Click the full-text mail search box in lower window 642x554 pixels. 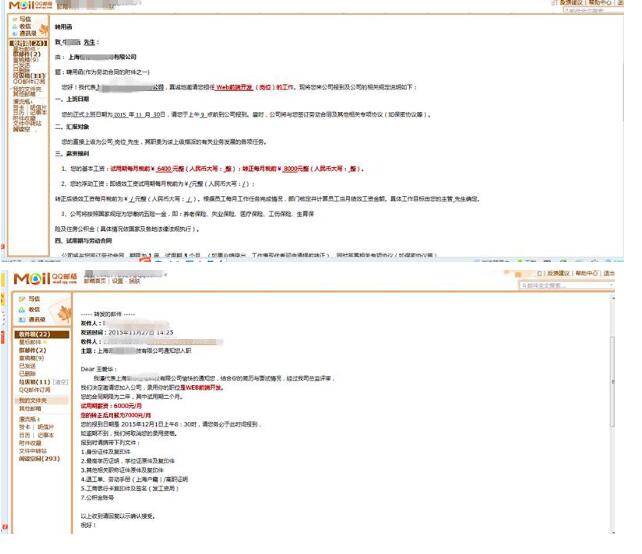click(x=560, y=285)
